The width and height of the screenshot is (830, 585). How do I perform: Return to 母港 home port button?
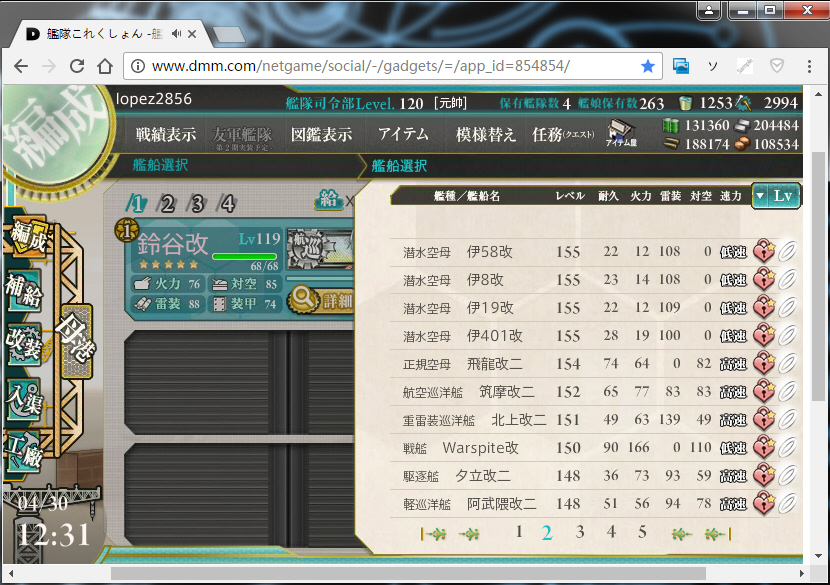(x=77, y=341)
